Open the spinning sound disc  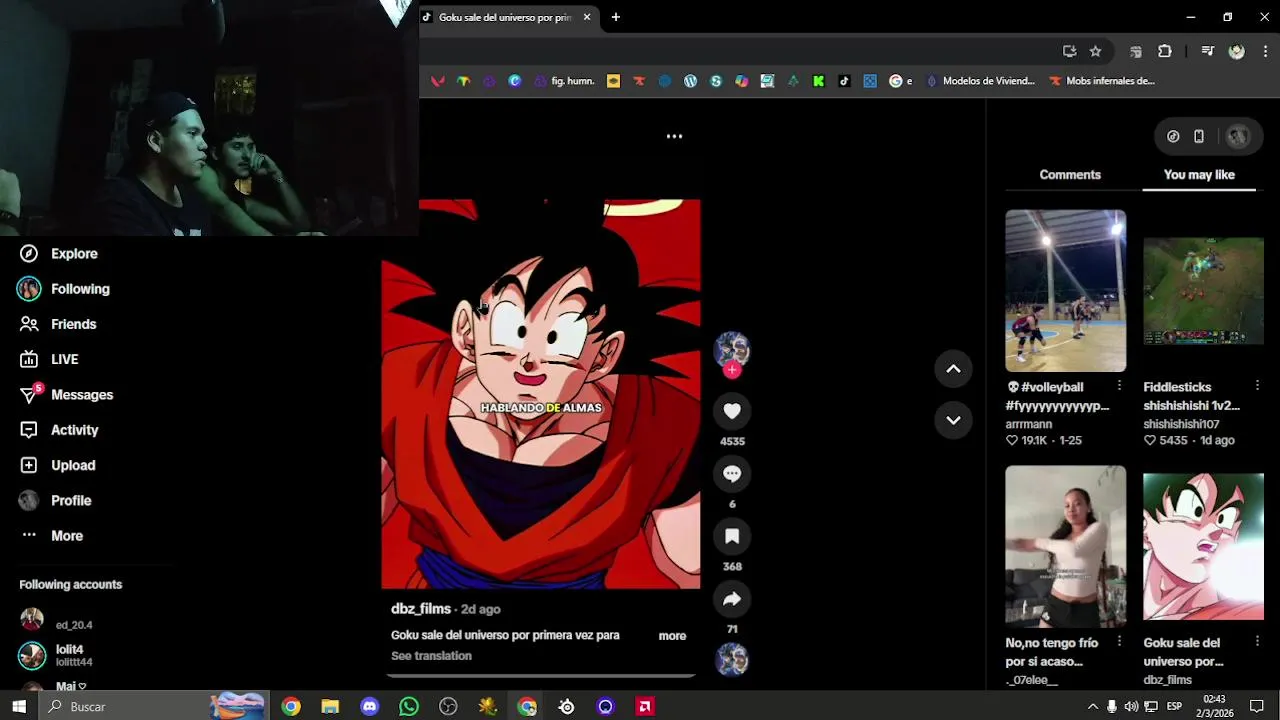click(x=732, y=660)
